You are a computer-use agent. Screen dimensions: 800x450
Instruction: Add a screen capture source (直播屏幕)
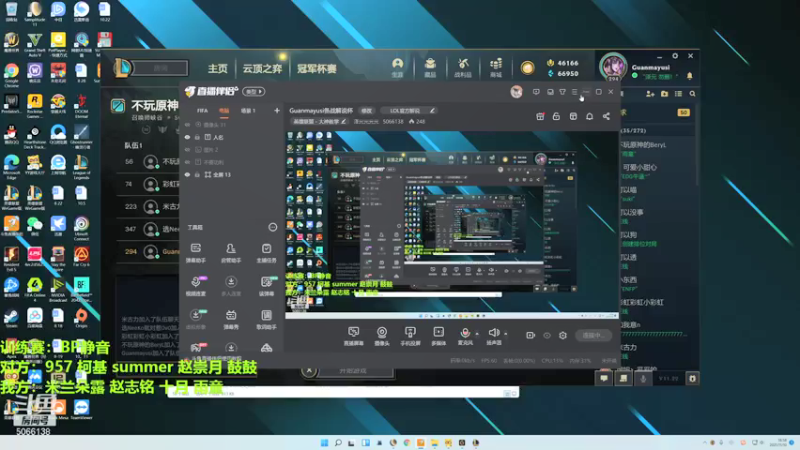click(353, 336)
